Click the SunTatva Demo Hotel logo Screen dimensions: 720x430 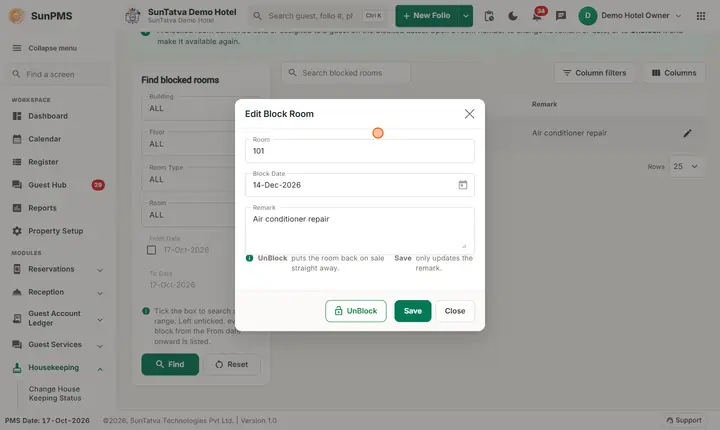tap(133, 16)
